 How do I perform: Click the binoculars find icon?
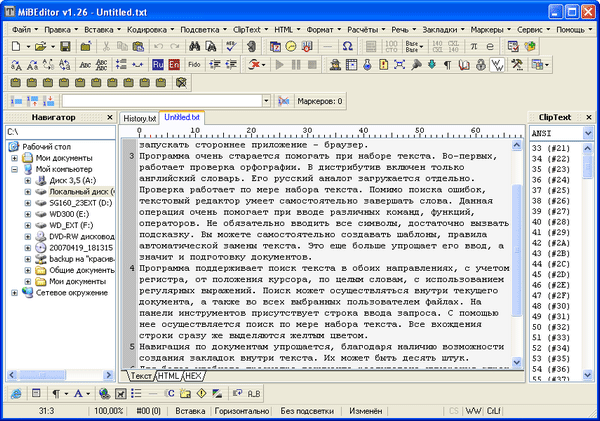tap(194, 46)
